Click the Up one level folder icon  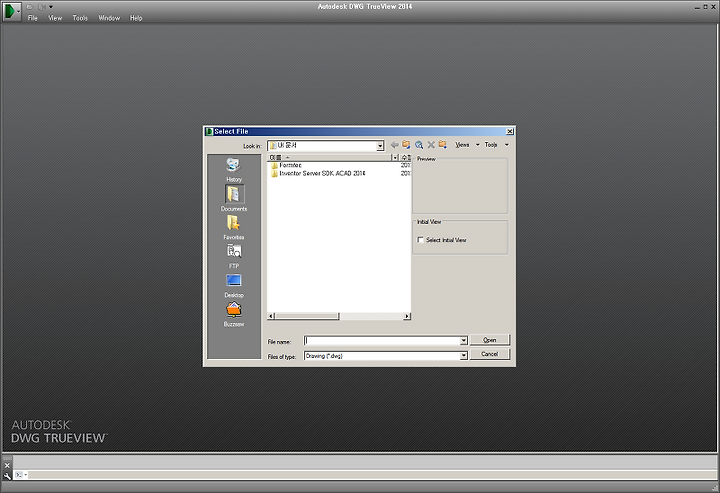tap(406, 145)
